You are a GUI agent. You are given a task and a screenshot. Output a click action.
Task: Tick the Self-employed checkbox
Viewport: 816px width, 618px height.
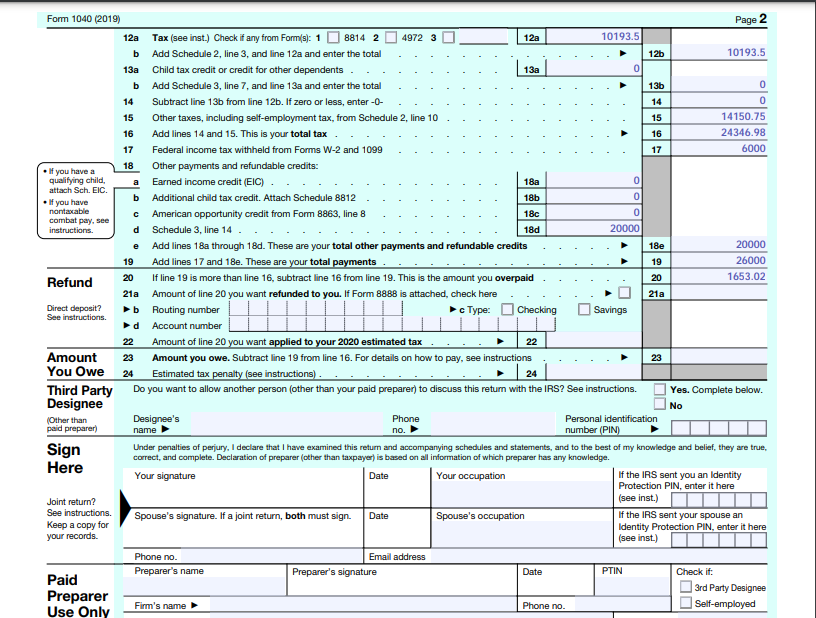(x=686, y=603)
